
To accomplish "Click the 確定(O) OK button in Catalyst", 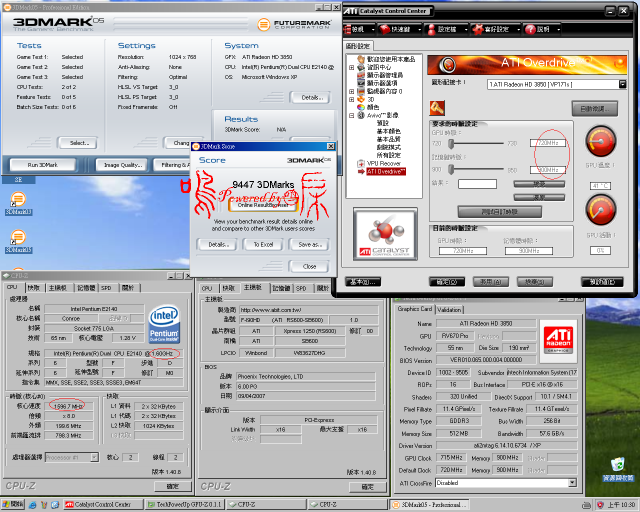I will tap(447, 282).
